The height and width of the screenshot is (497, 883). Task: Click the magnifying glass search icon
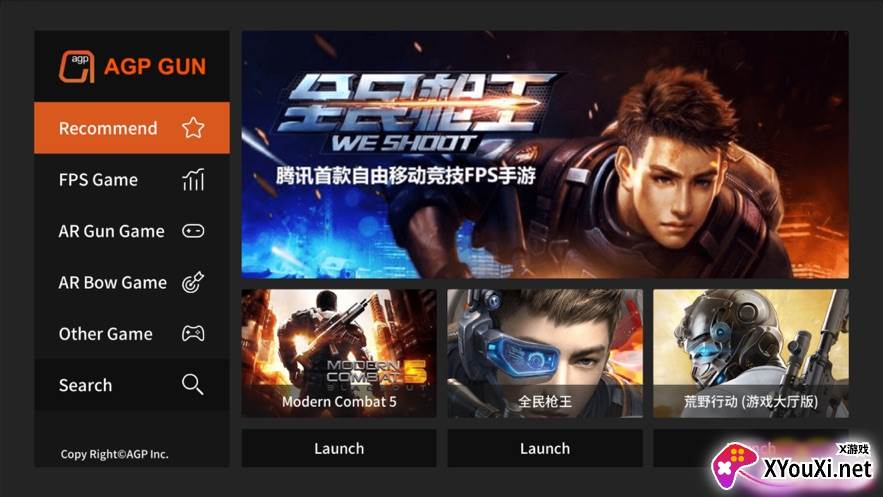pyautogui.click(x=193, y=384)
